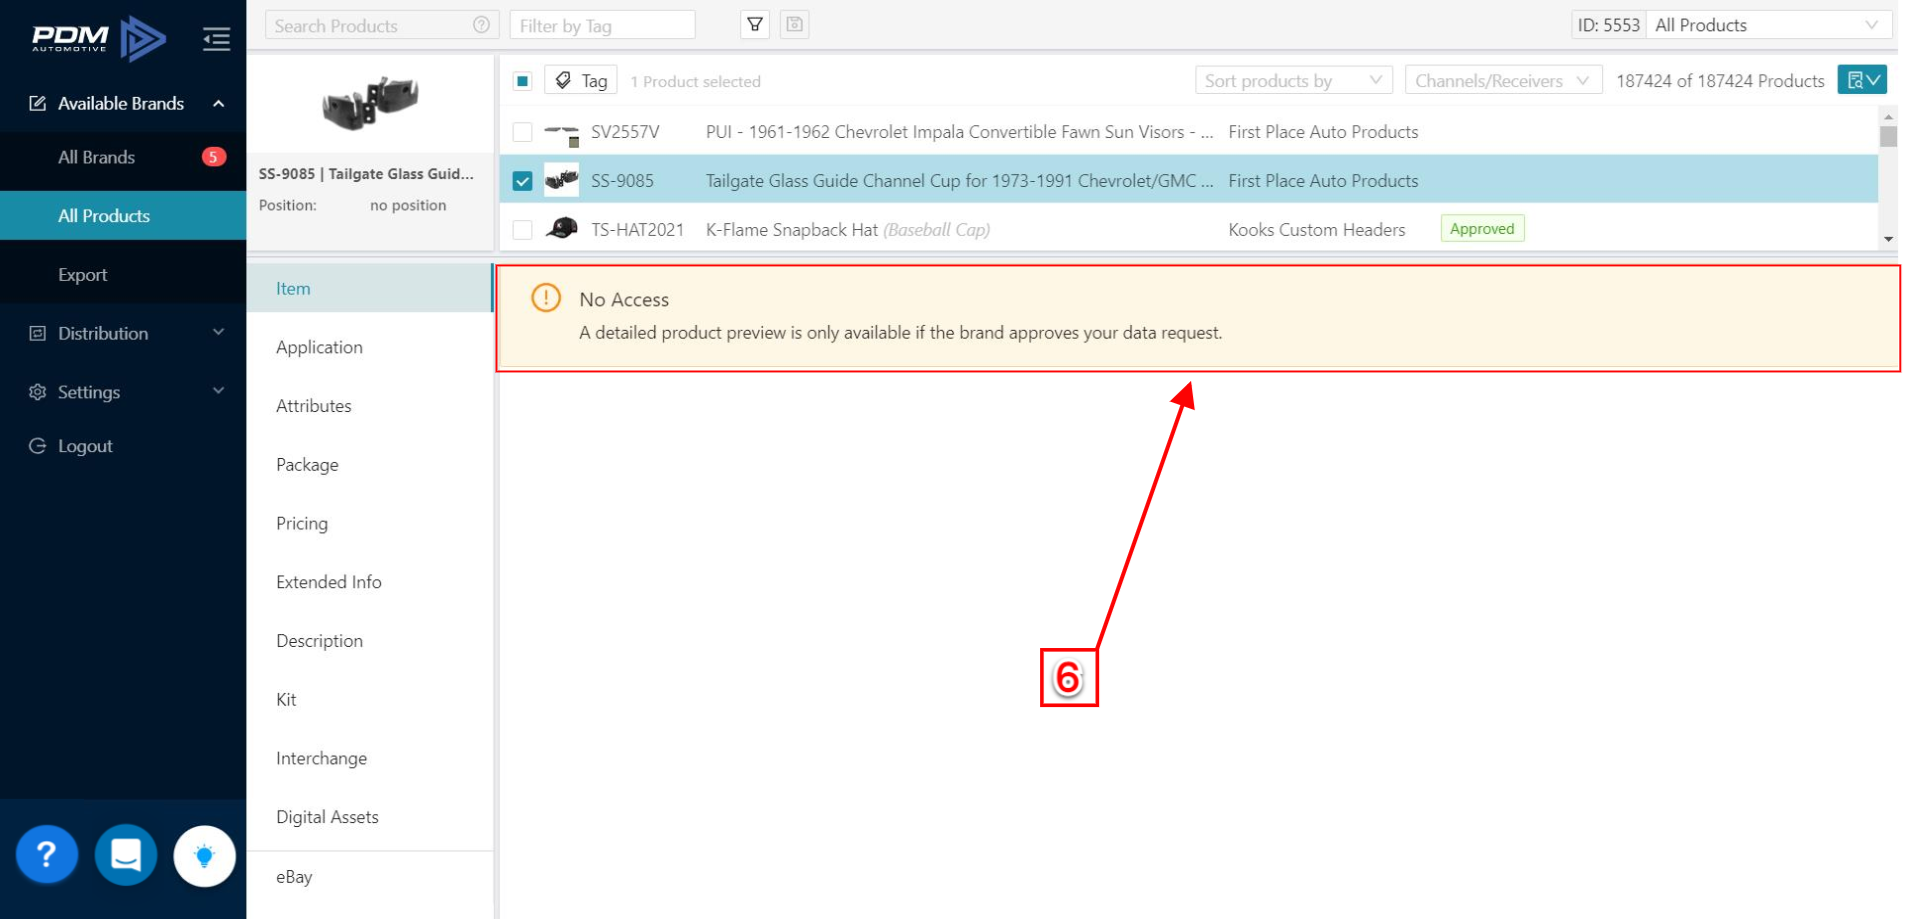Viewport: 1912px width, 919px height.
Task: Click the large SS-9085 preview image
Action: point(370,103)
